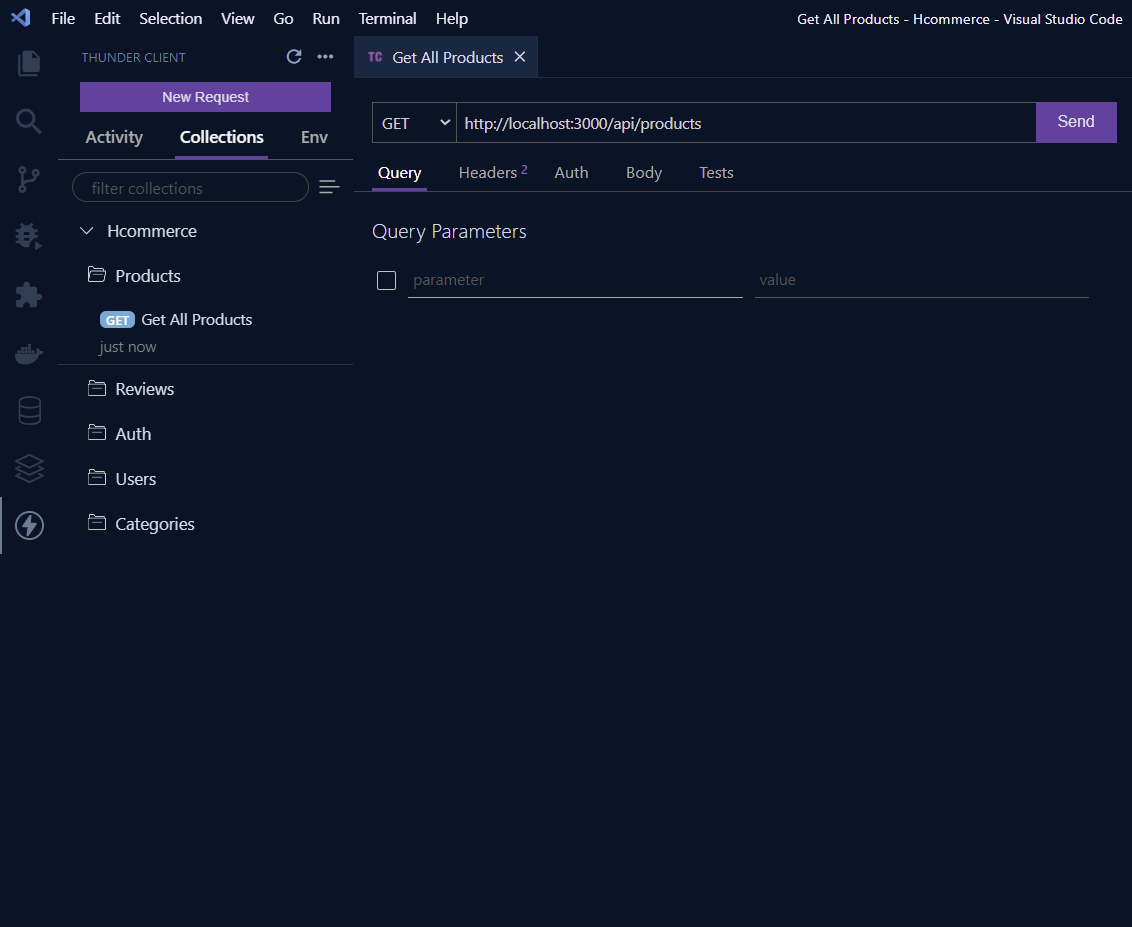Open the Search icon in activity bar
This screenshot has height=927, width=1132.
[29, 121]
